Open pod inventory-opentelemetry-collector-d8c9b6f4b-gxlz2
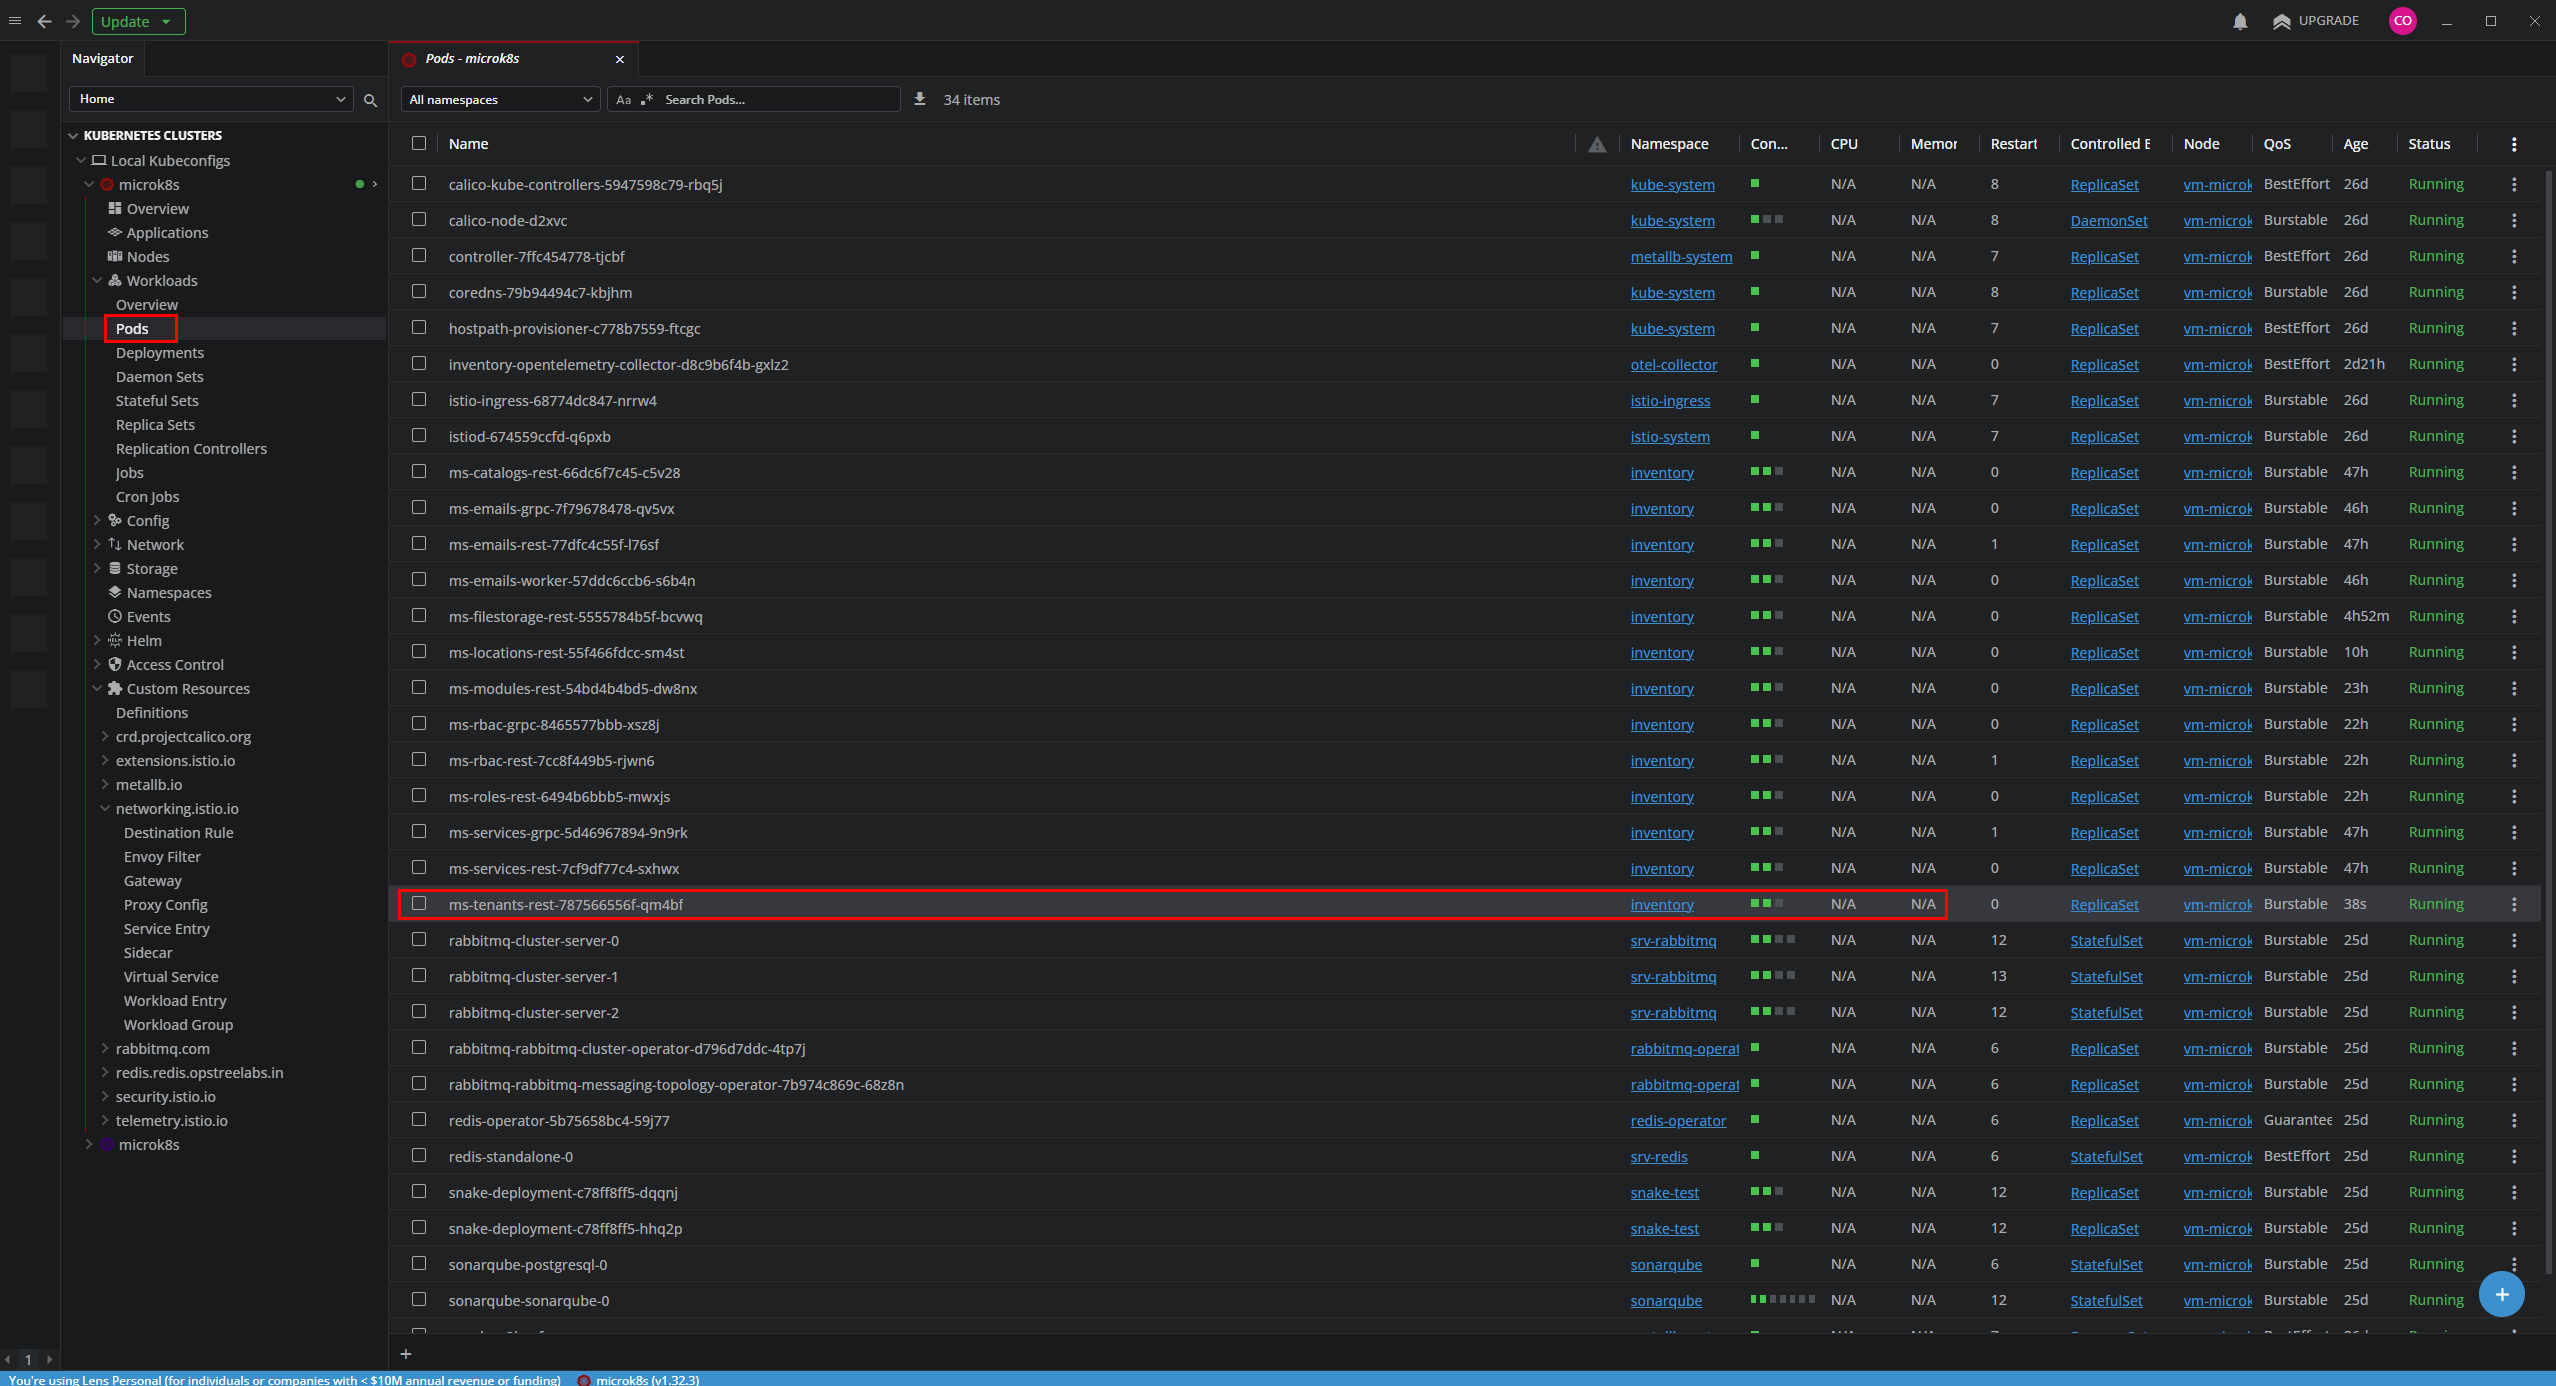2556x1386 pixels. click(x=618, y=364)
